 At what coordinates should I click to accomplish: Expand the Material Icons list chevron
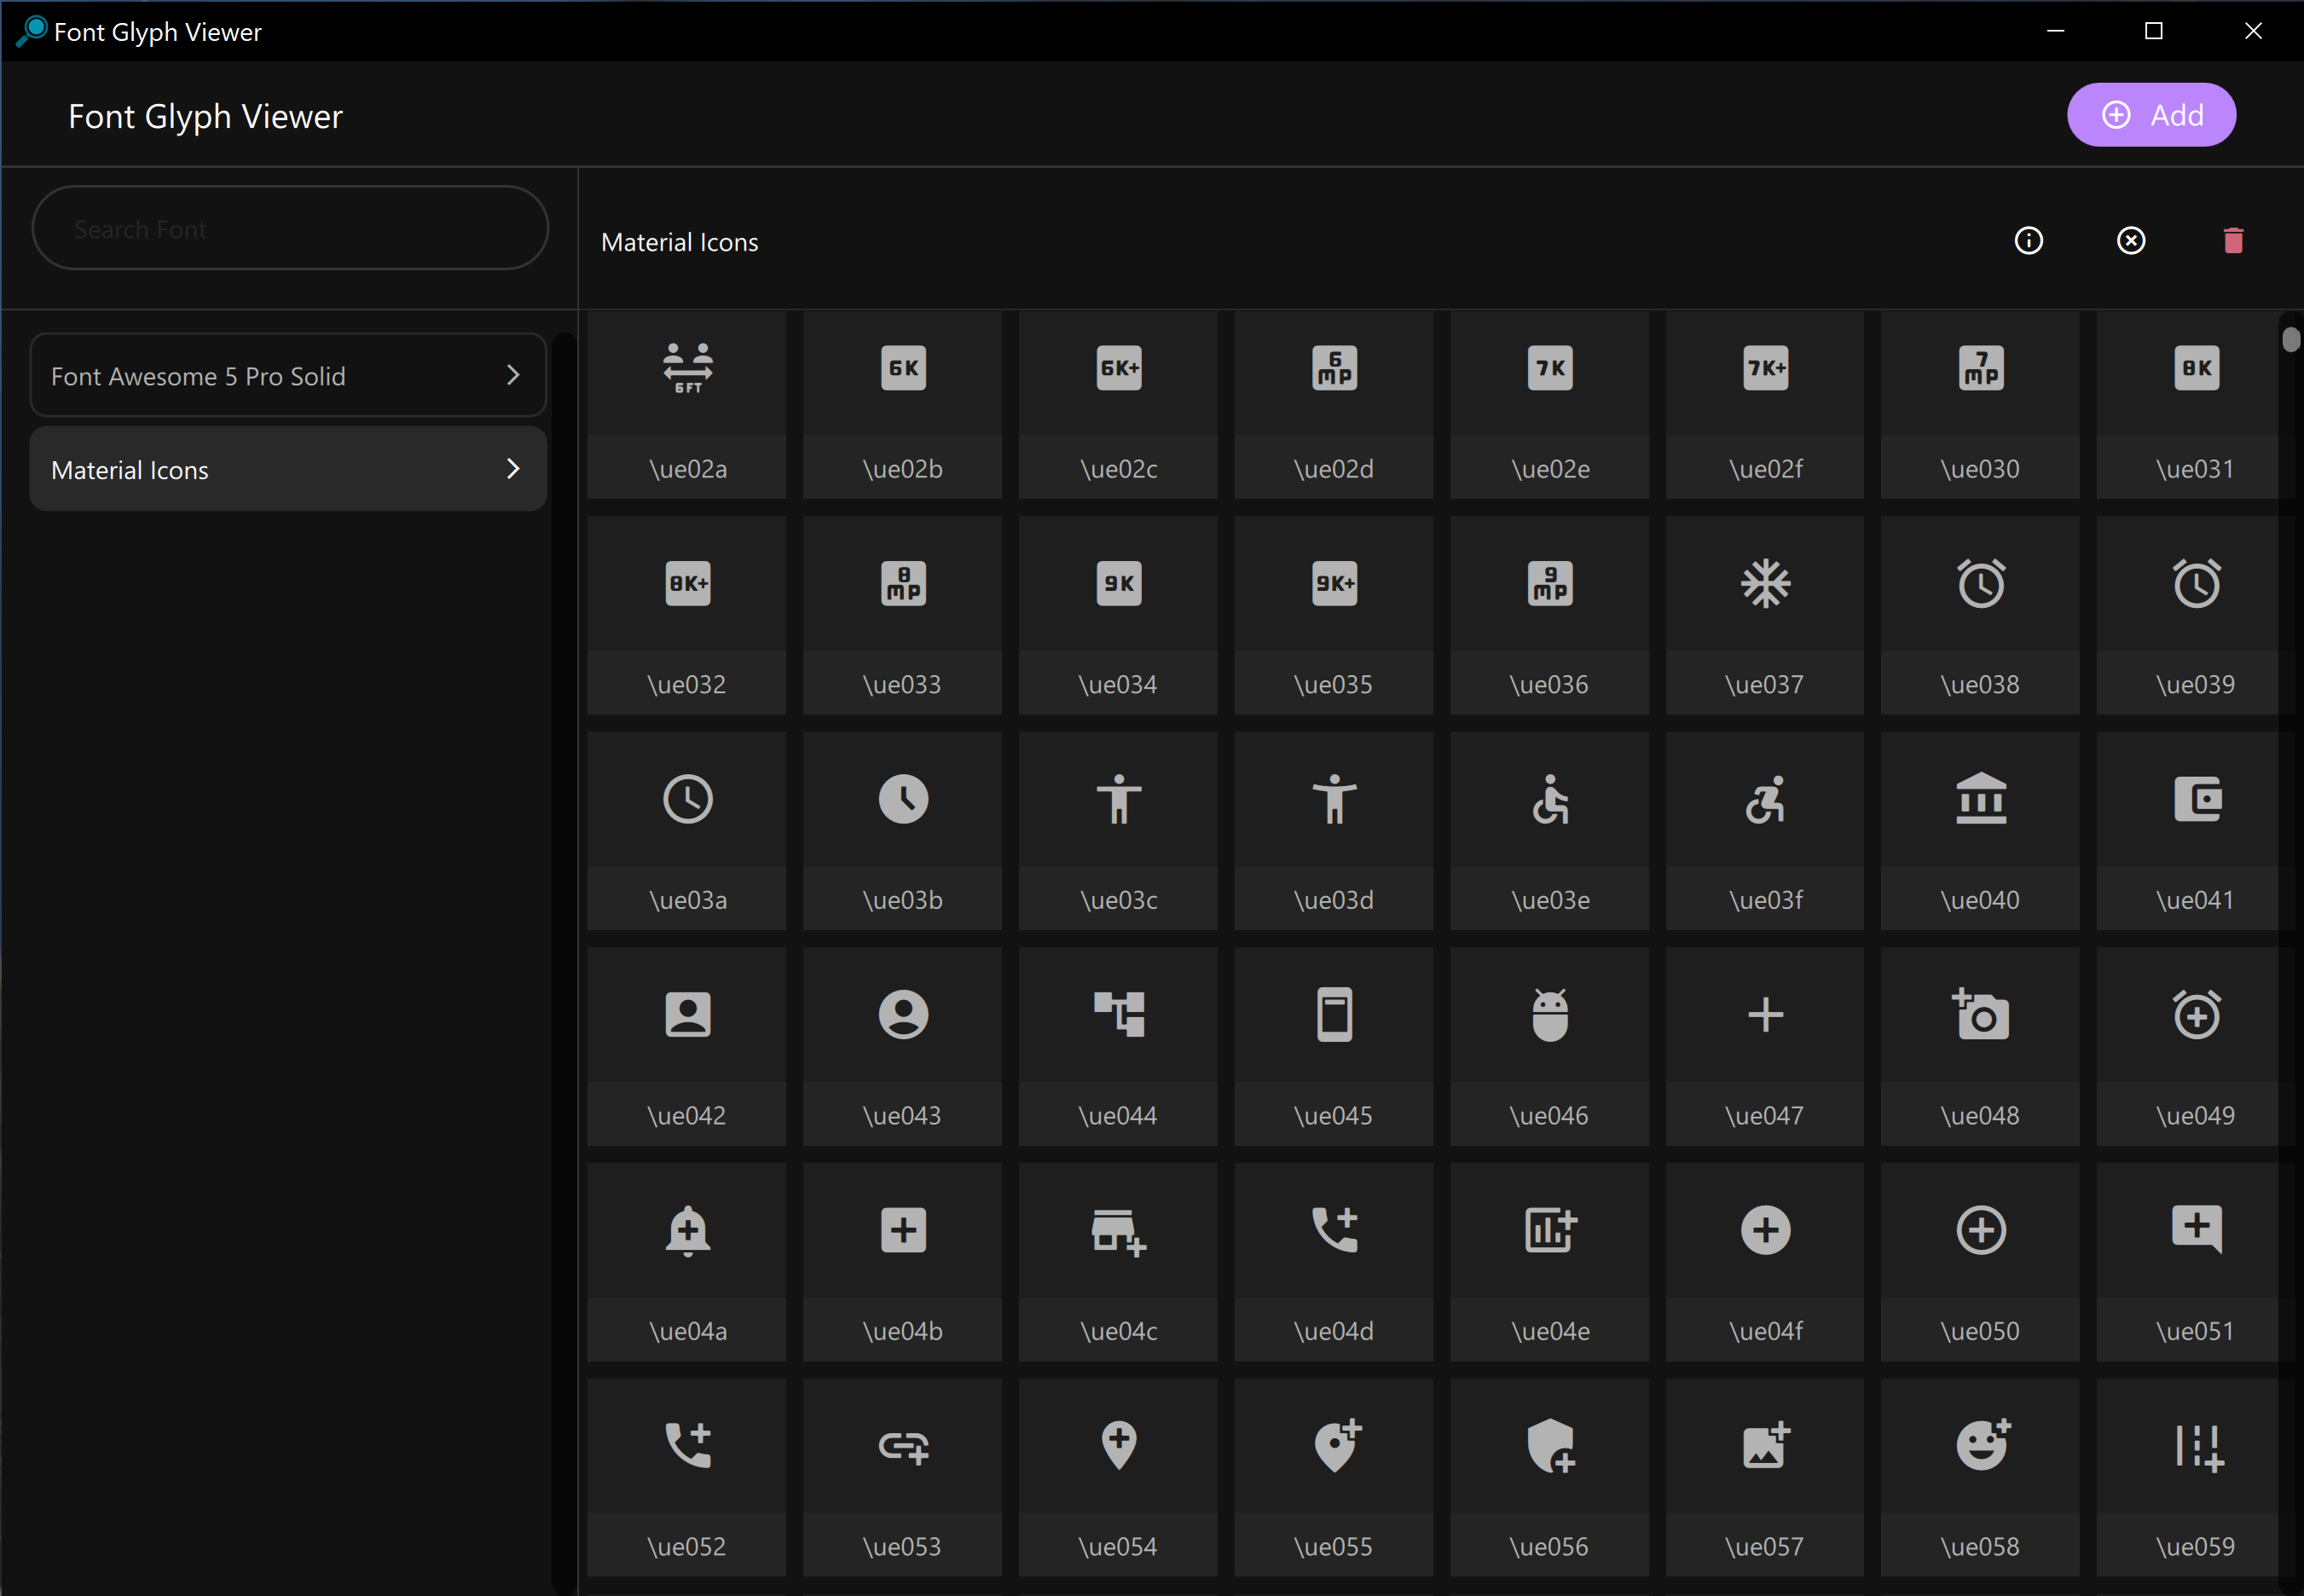click(513, 469)
